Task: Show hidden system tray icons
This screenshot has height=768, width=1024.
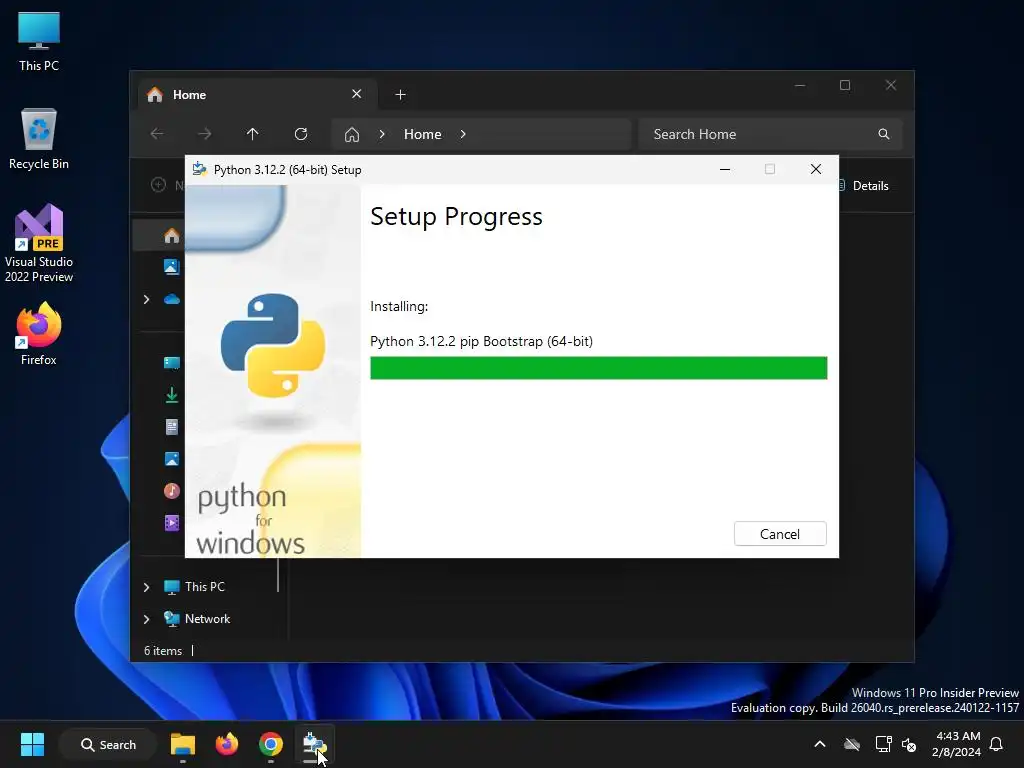Action: 820,744
